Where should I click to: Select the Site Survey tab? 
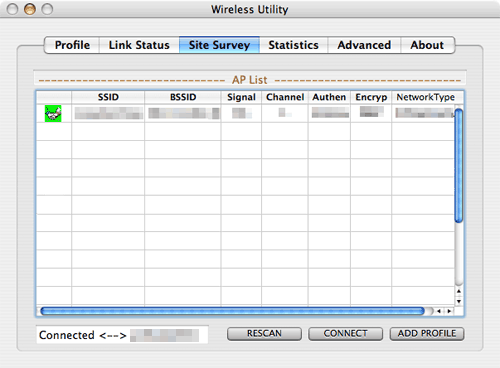pyautogui.click(x=219, y=45)
